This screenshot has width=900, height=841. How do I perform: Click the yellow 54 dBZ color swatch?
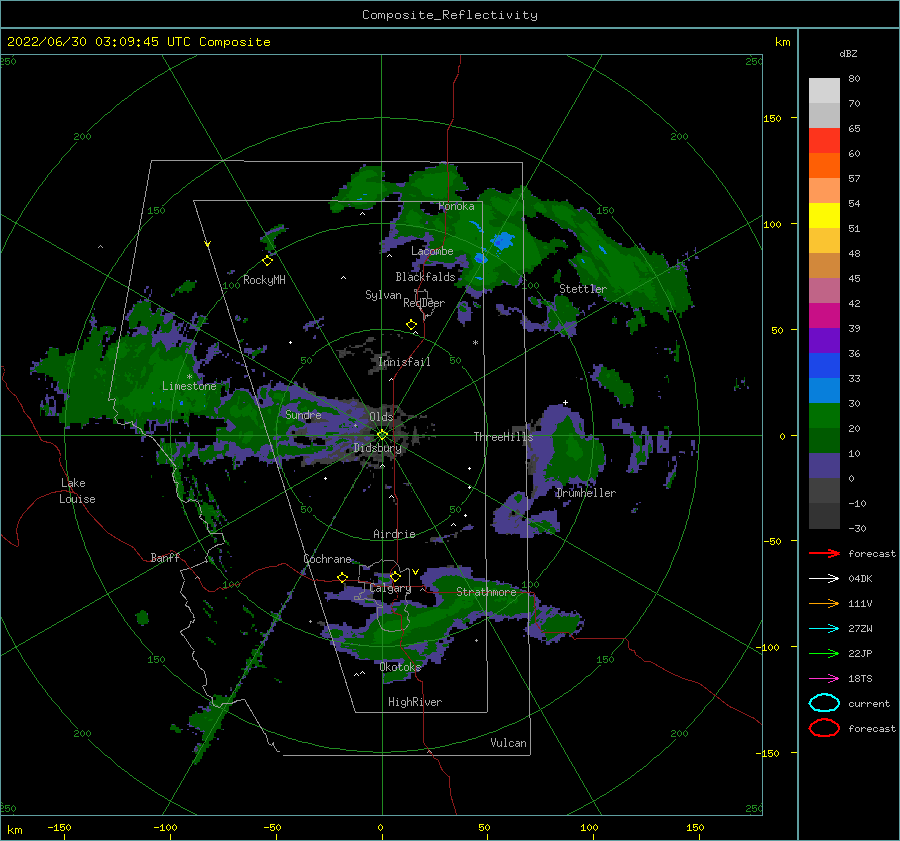tap(824, 216)
